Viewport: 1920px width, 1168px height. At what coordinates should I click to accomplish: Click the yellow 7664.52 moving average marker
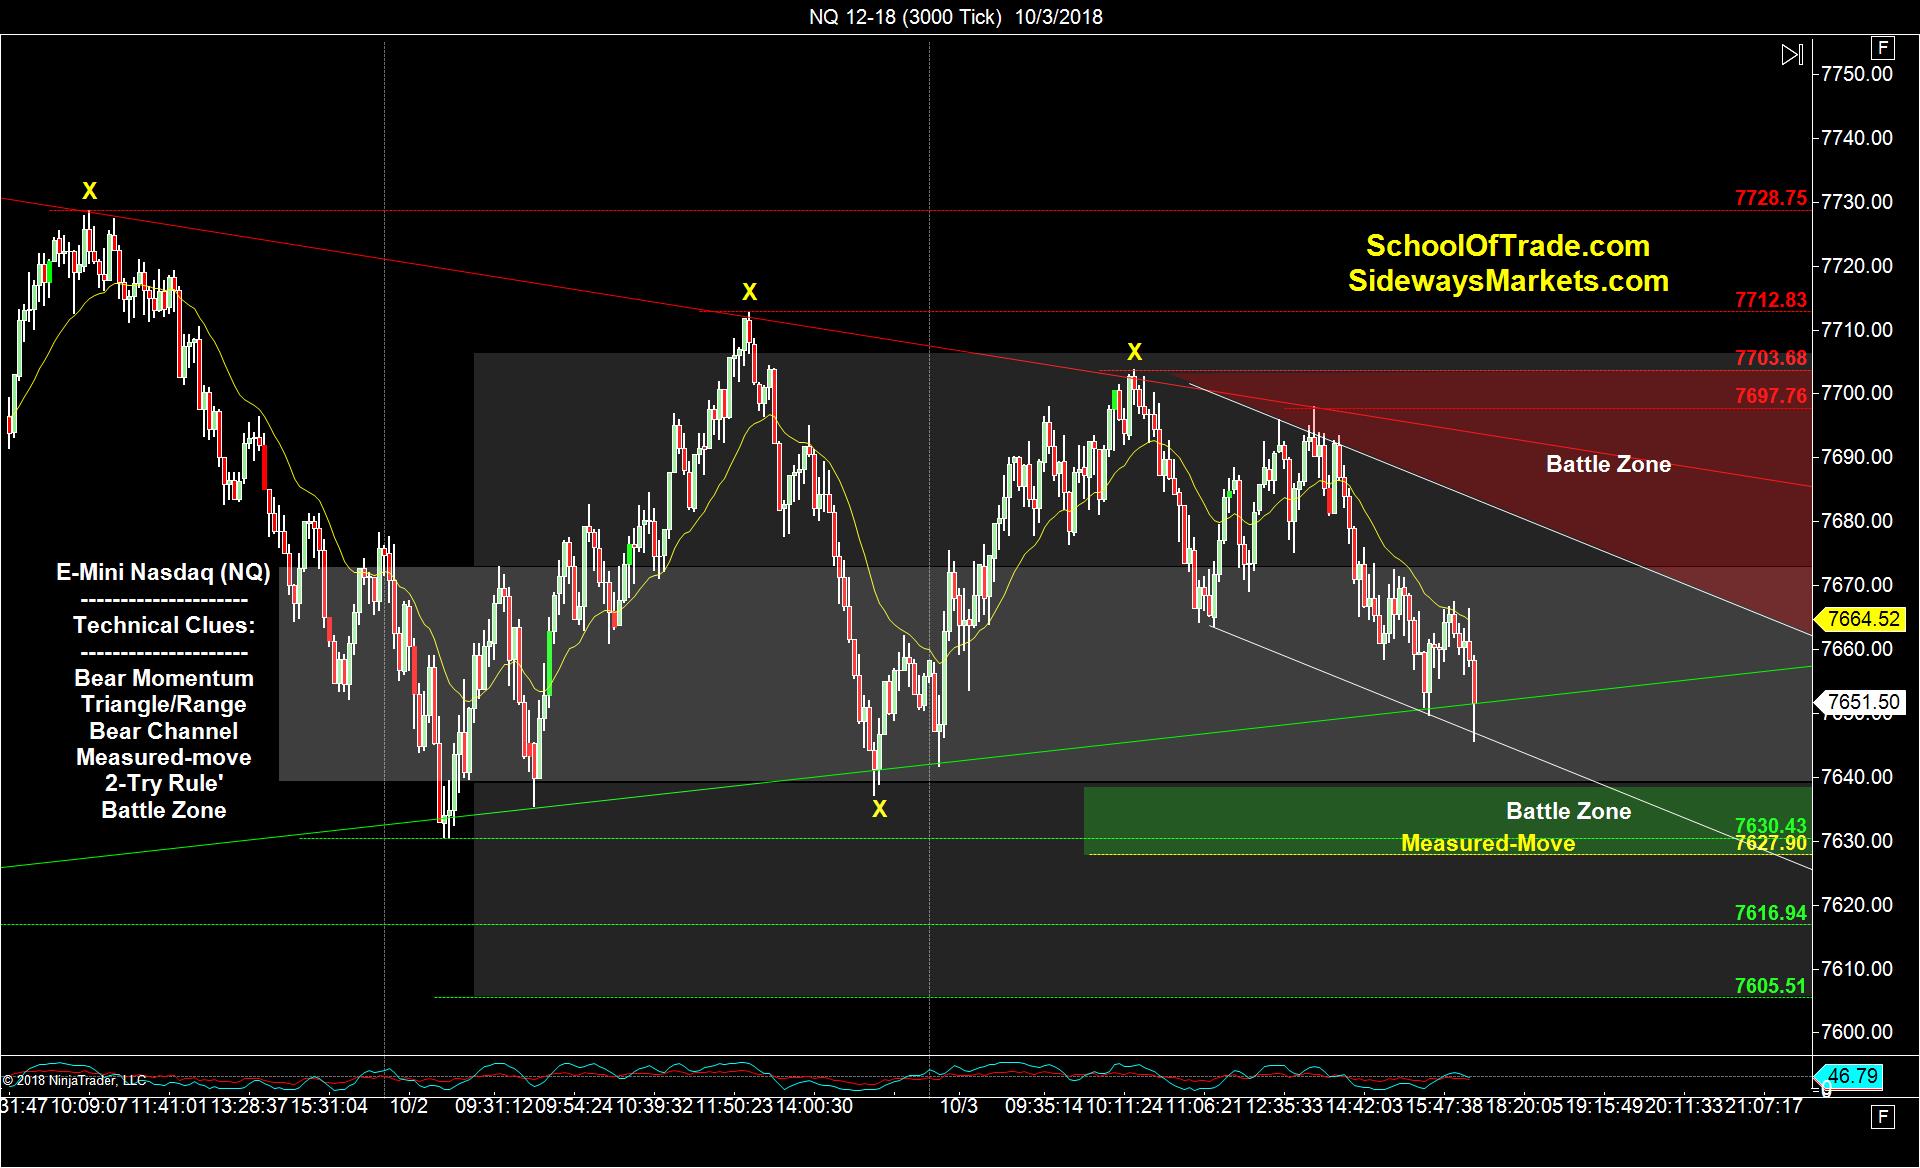1861,619
